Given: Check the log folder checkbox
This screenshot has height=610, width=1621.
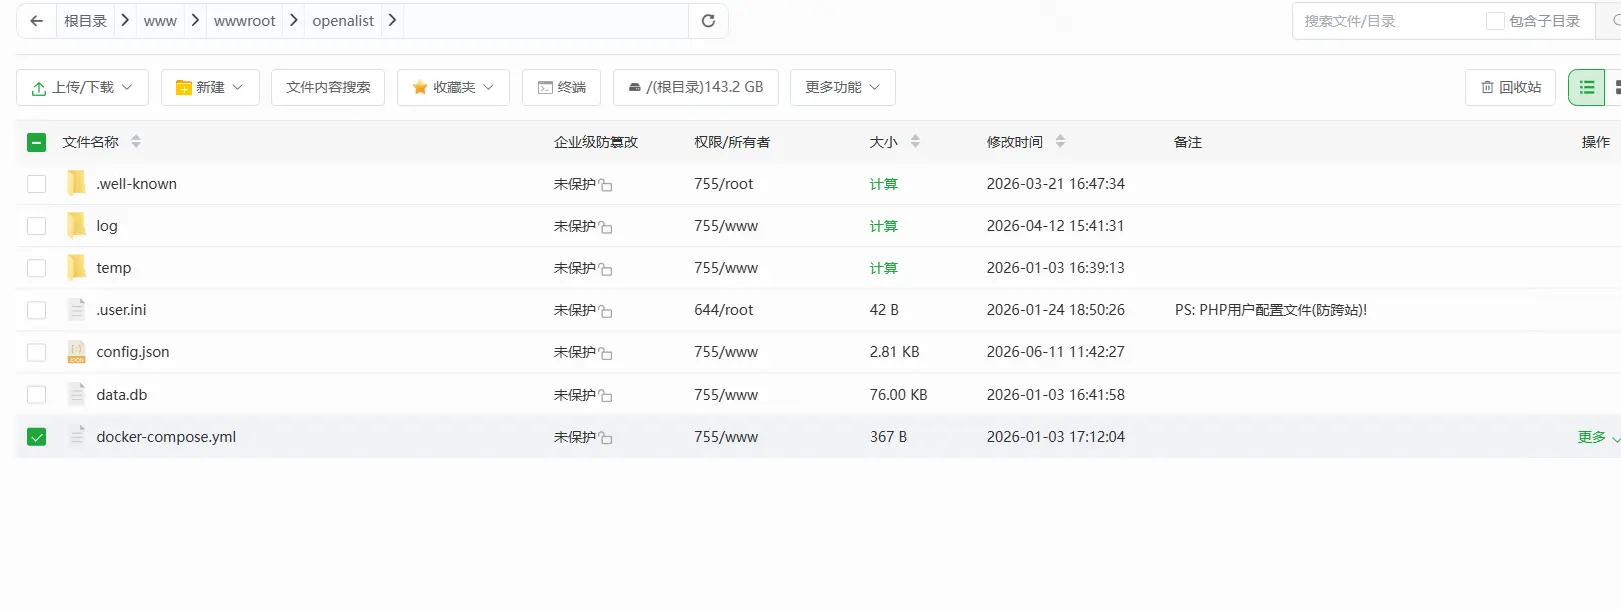Looking at the screenshot, I should pos(37,226).
